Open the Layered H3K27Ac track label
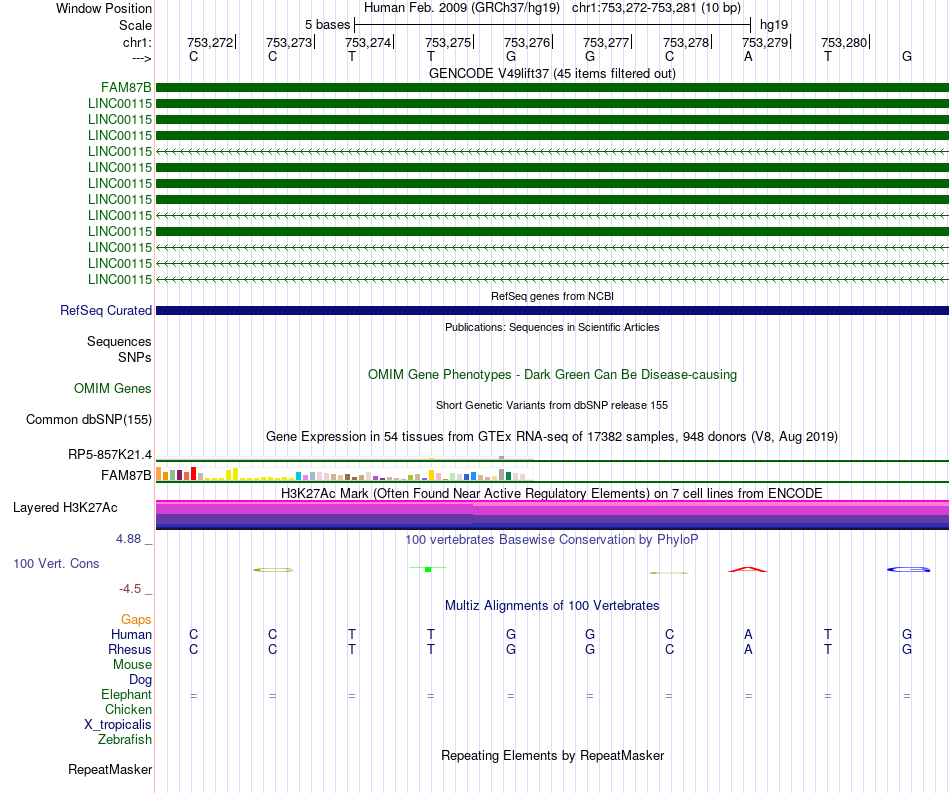Image resolution: width=950 pixels, height=793 pixels. pyautogui.click(x=65, y=508)
